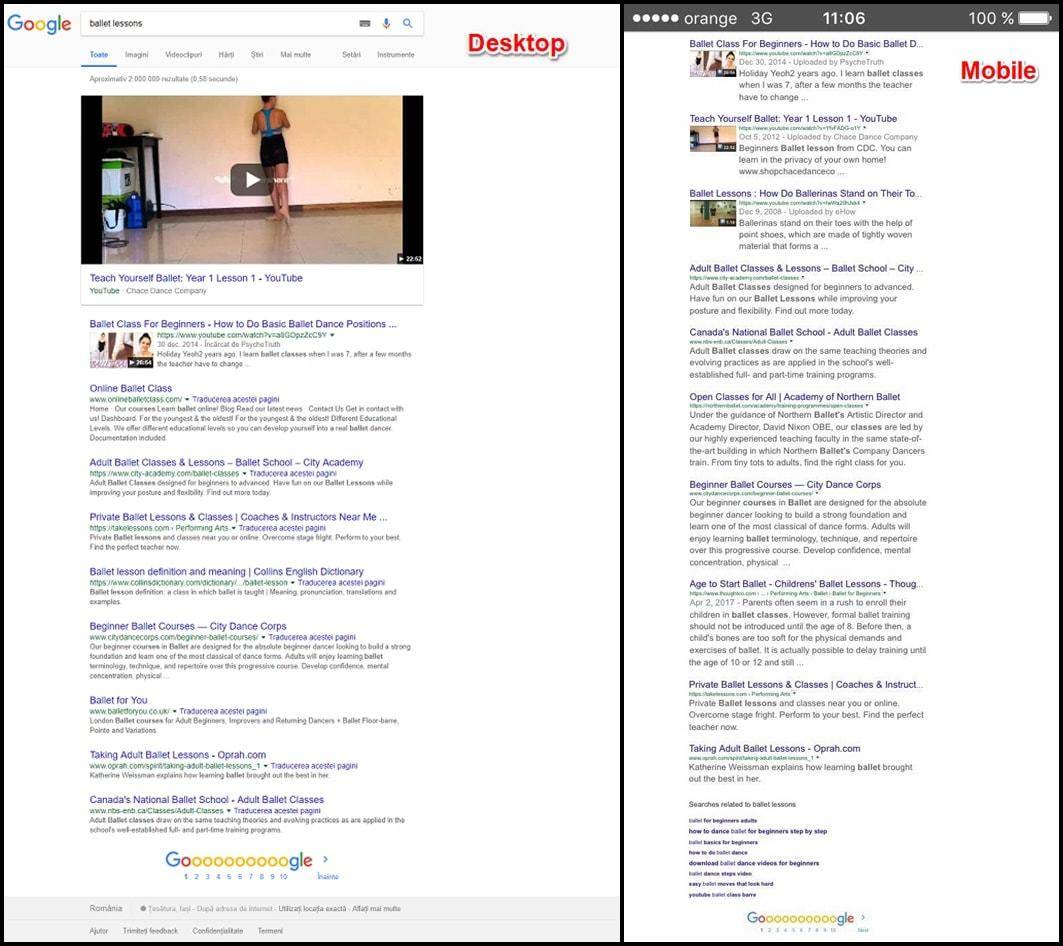Tap mobile 'Canada's National Ballet School - Adult Ballet Classes'
This screenshot has height=946, width=1063.
tap(803, 332)
